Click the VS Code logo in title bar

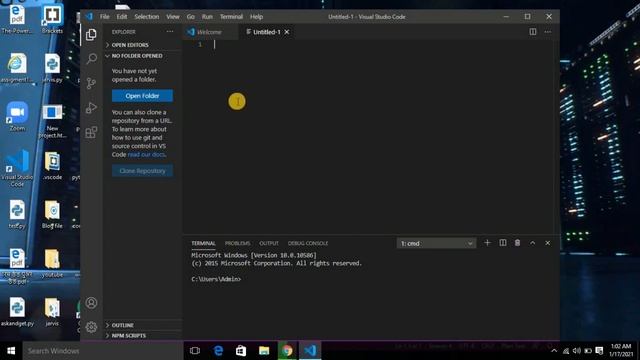click(x=89, y=17)
